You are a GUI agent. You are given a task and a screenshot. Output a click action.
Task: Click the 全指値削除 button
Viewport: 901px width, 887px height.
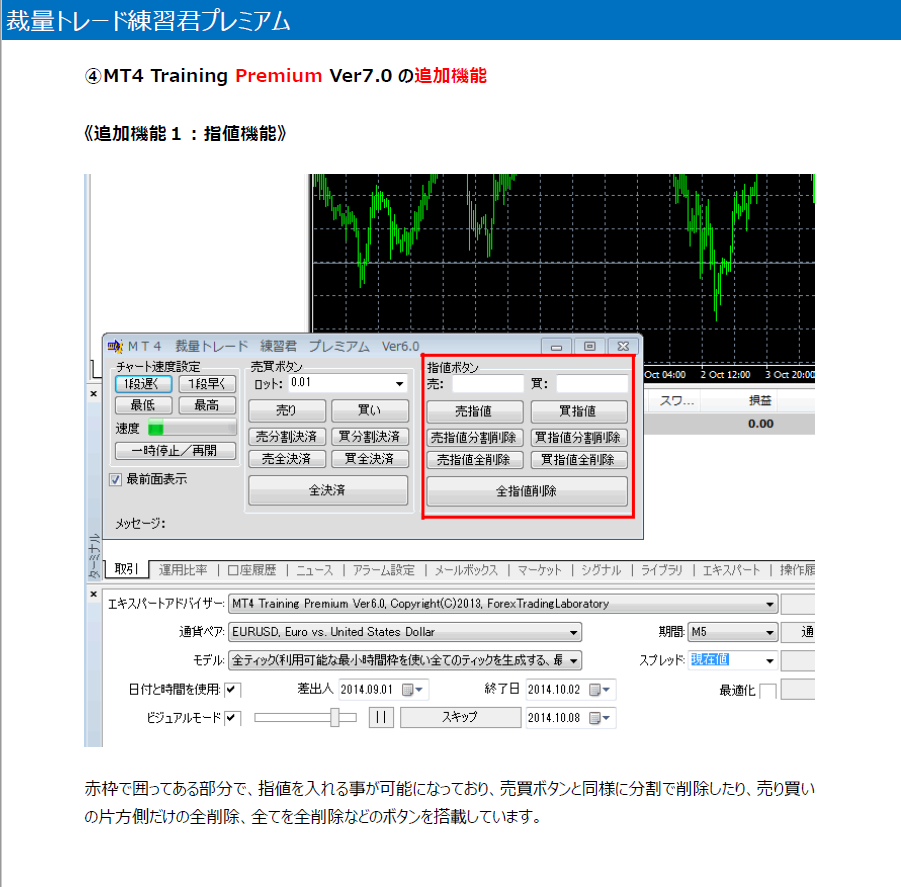tap(527, 491)
